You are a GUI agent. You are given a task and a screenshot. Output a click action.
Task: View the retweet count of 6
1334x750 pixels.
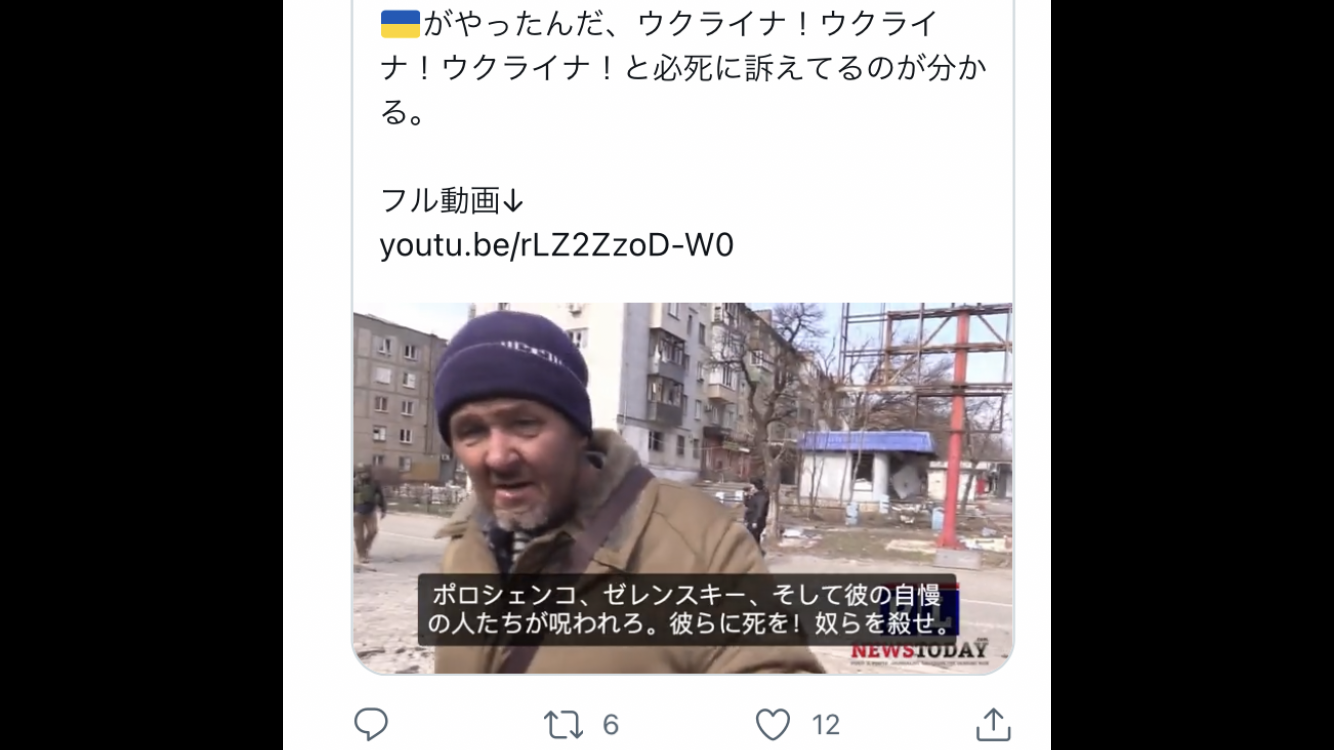coord(610,724)
